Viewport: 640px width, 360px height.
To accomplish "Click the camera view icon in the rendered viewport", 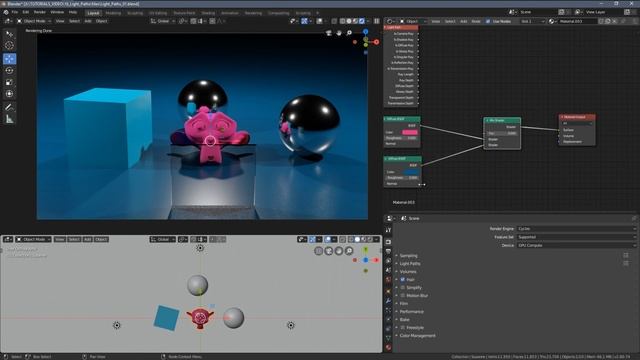I will [329, 33].
